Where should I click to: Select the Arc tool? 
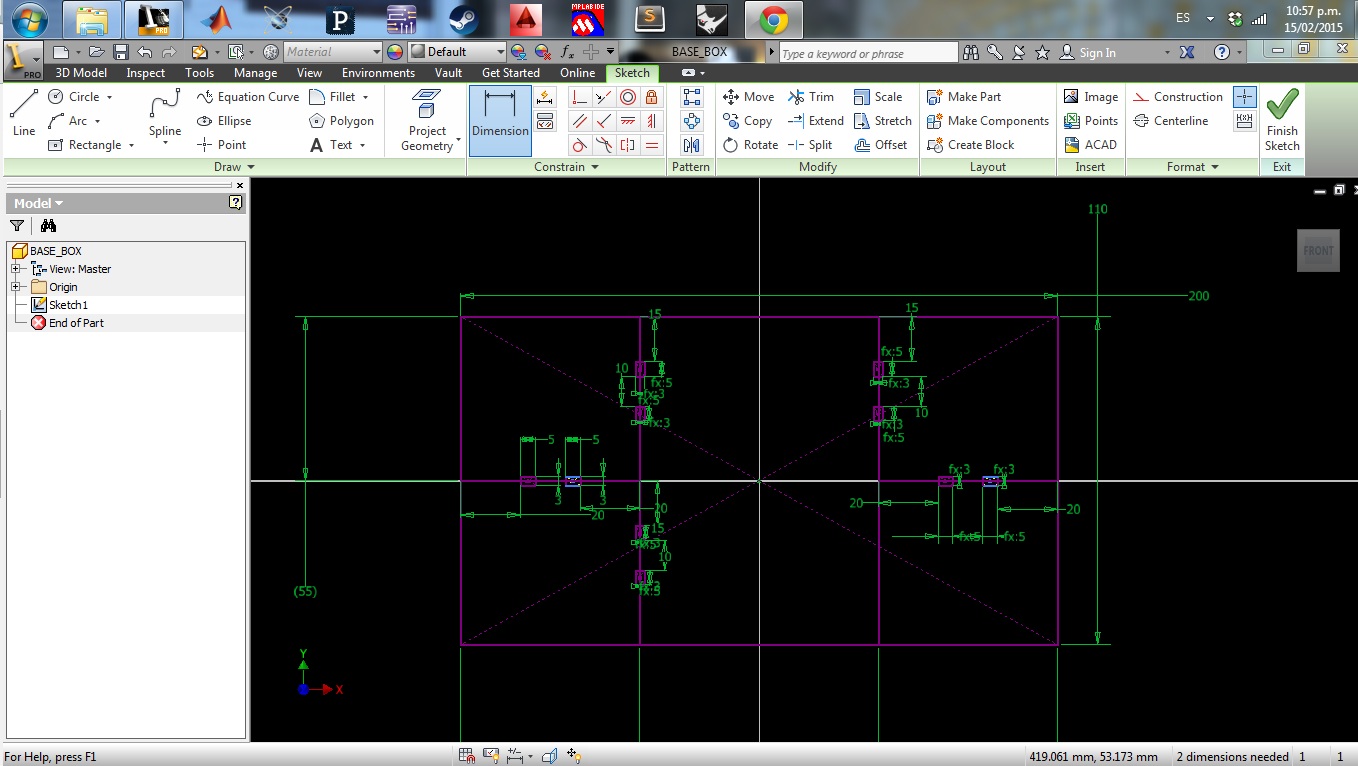click(x=69, y=121)
